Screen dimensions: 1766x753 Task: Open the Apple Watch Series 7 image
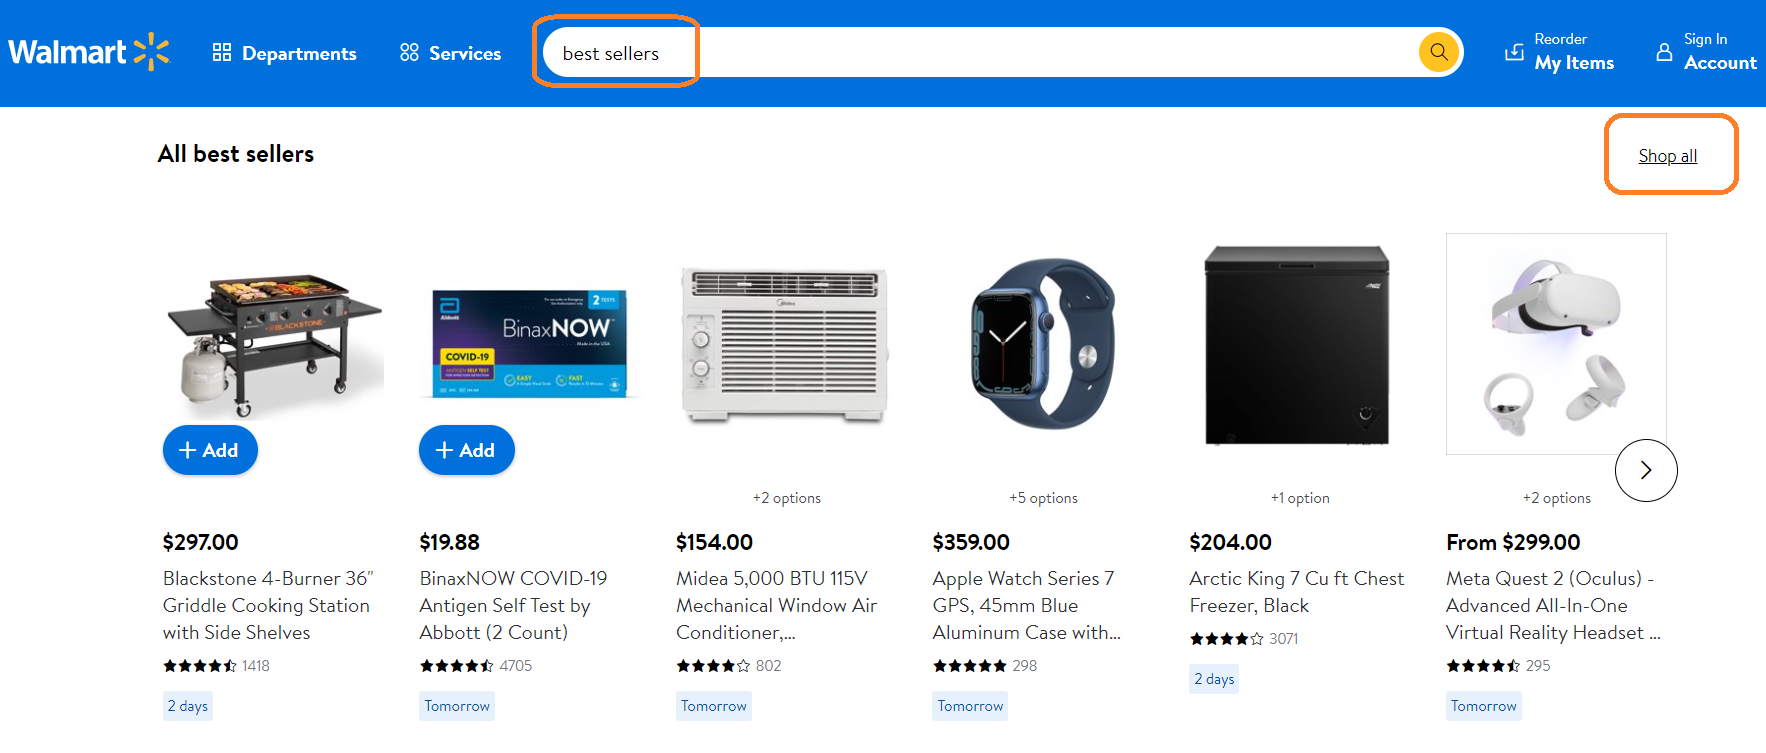1043,343
